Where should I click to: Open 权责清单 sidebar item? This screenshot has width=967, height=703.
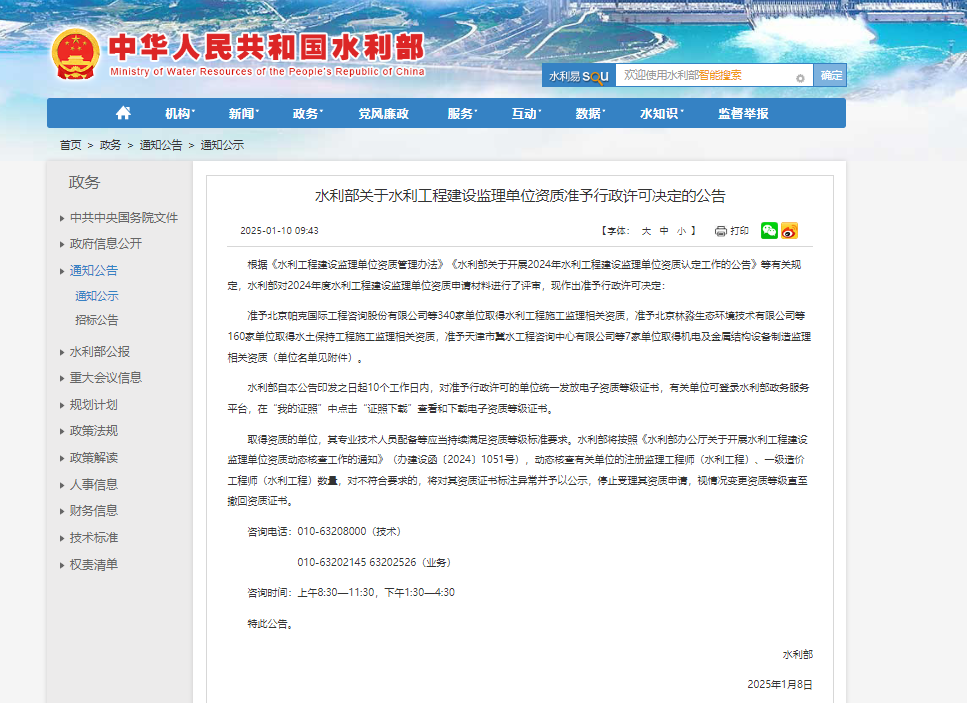point(94,565)
